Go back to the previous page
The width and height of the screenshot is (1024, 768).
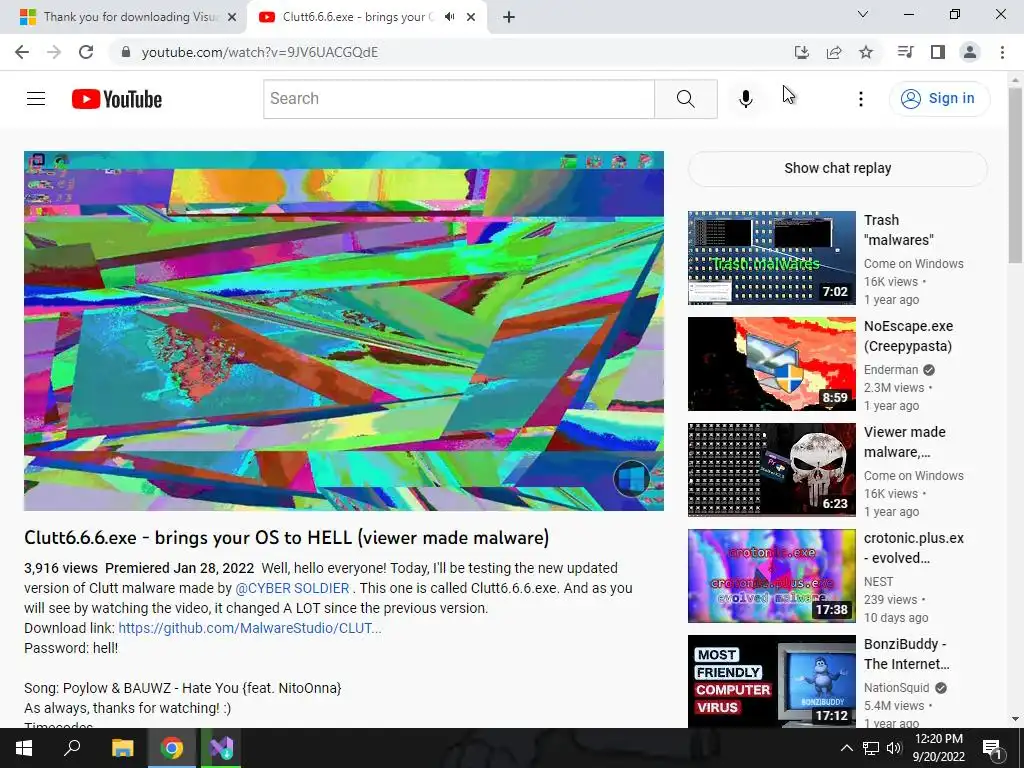coord(22,52)
